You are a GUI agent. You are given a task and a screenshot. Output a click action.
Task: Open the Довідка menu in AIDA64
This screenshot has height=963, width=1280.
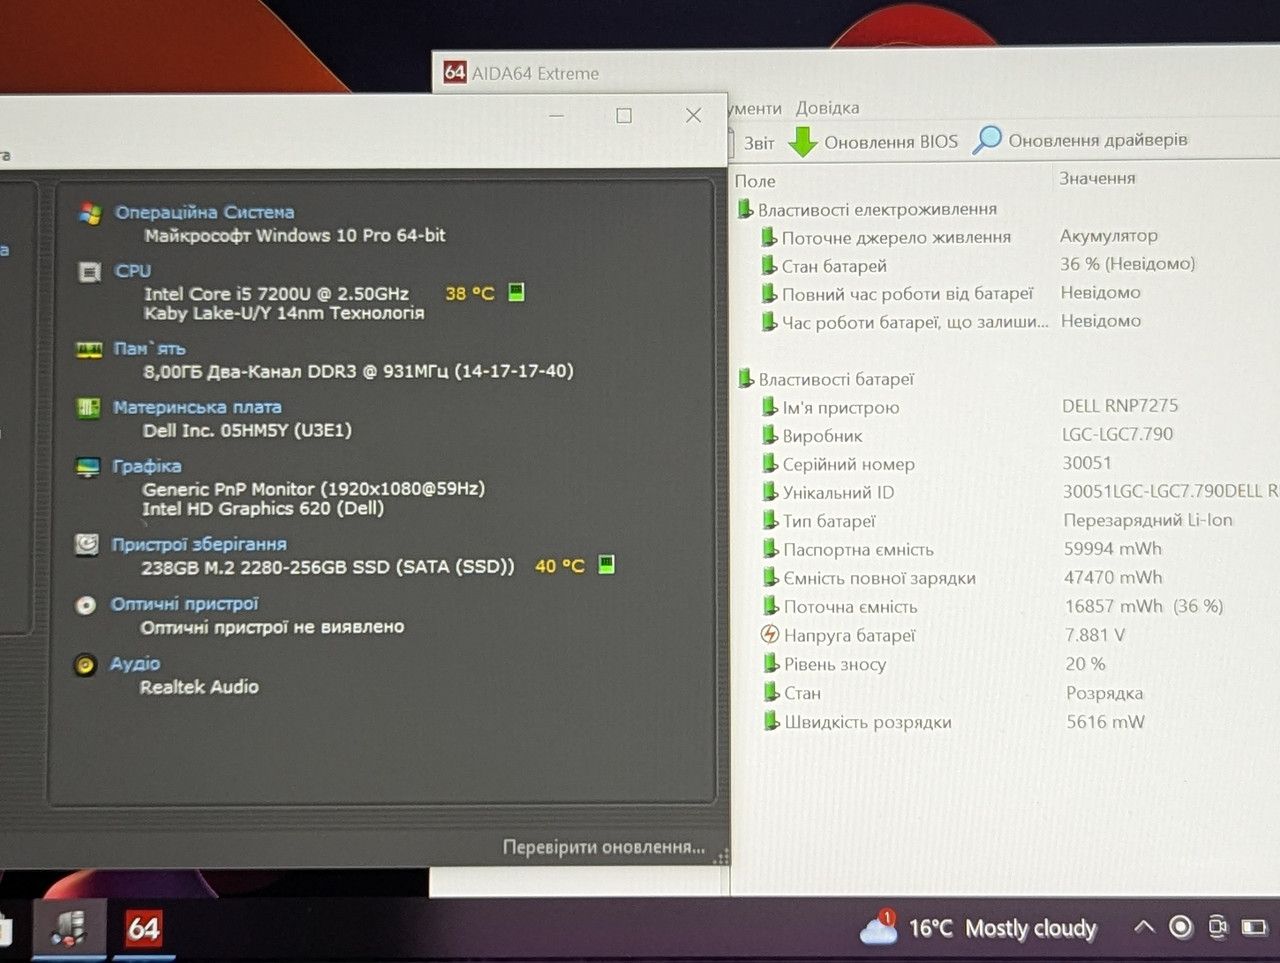click(827, 108)
